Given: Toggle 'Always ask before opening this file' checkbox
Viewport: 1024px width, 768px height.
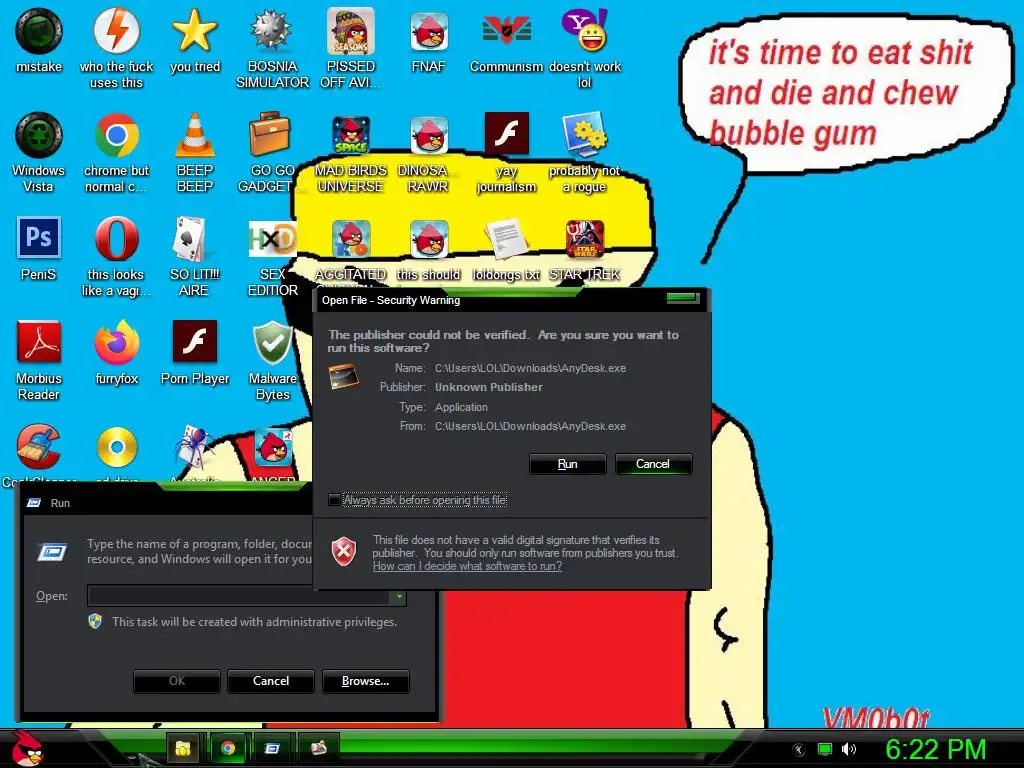Looking at the screenshot, I should [334, 500].
